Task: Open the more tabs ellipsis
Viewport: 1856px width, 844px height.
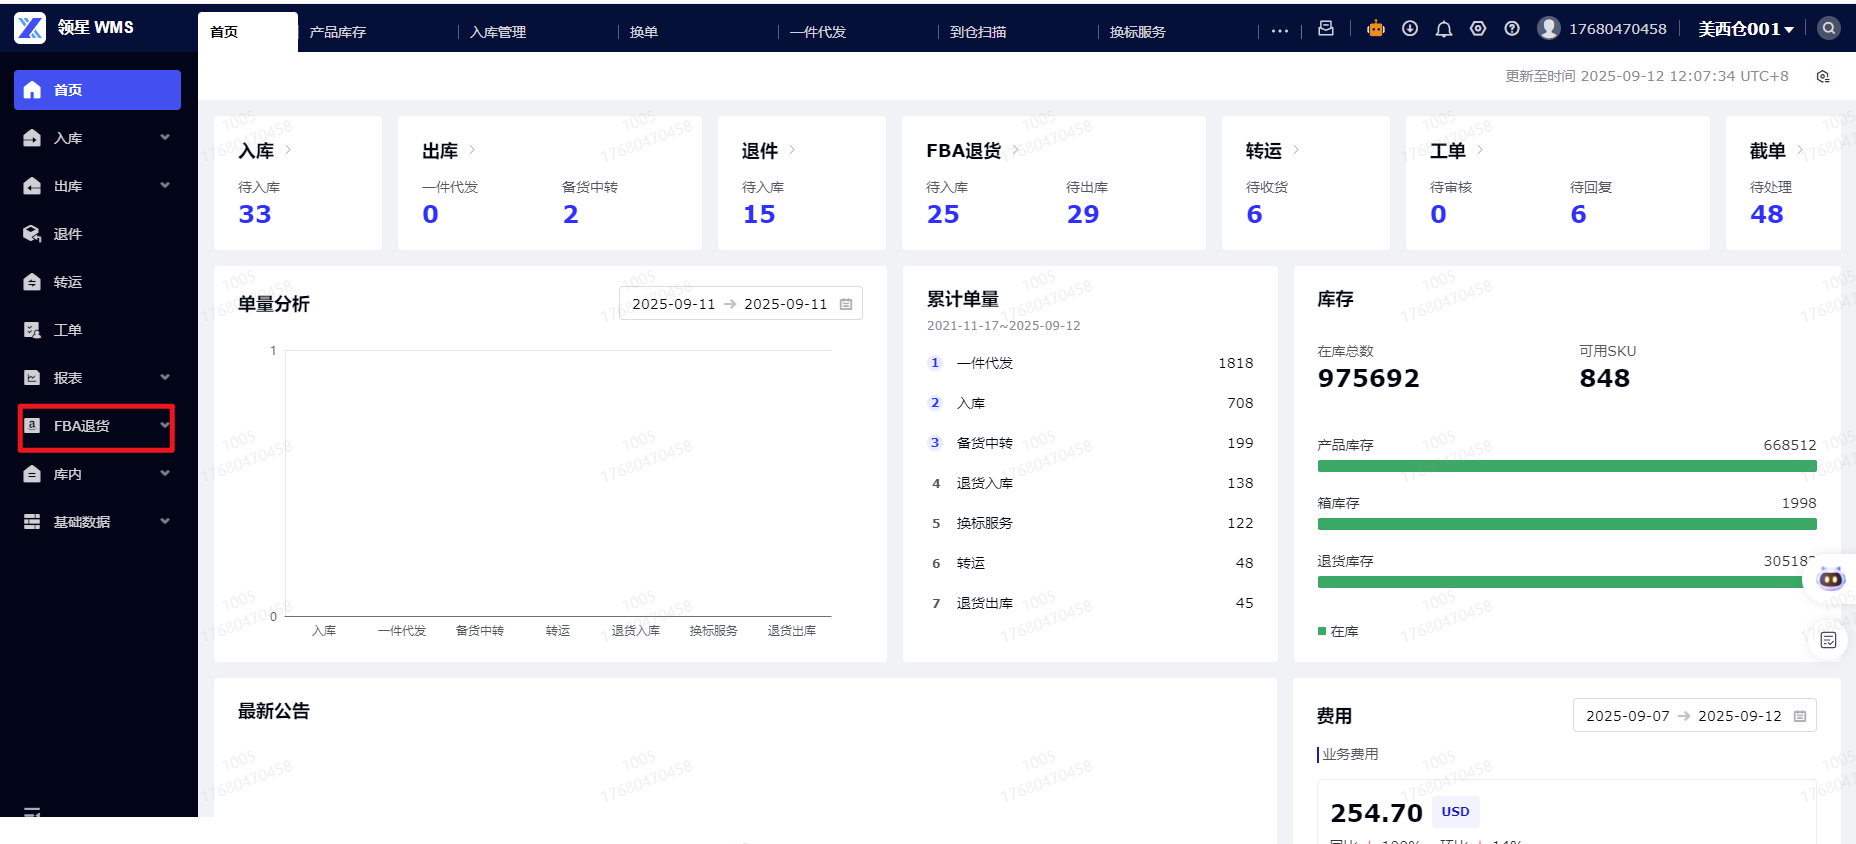Action: [1280, 31]
